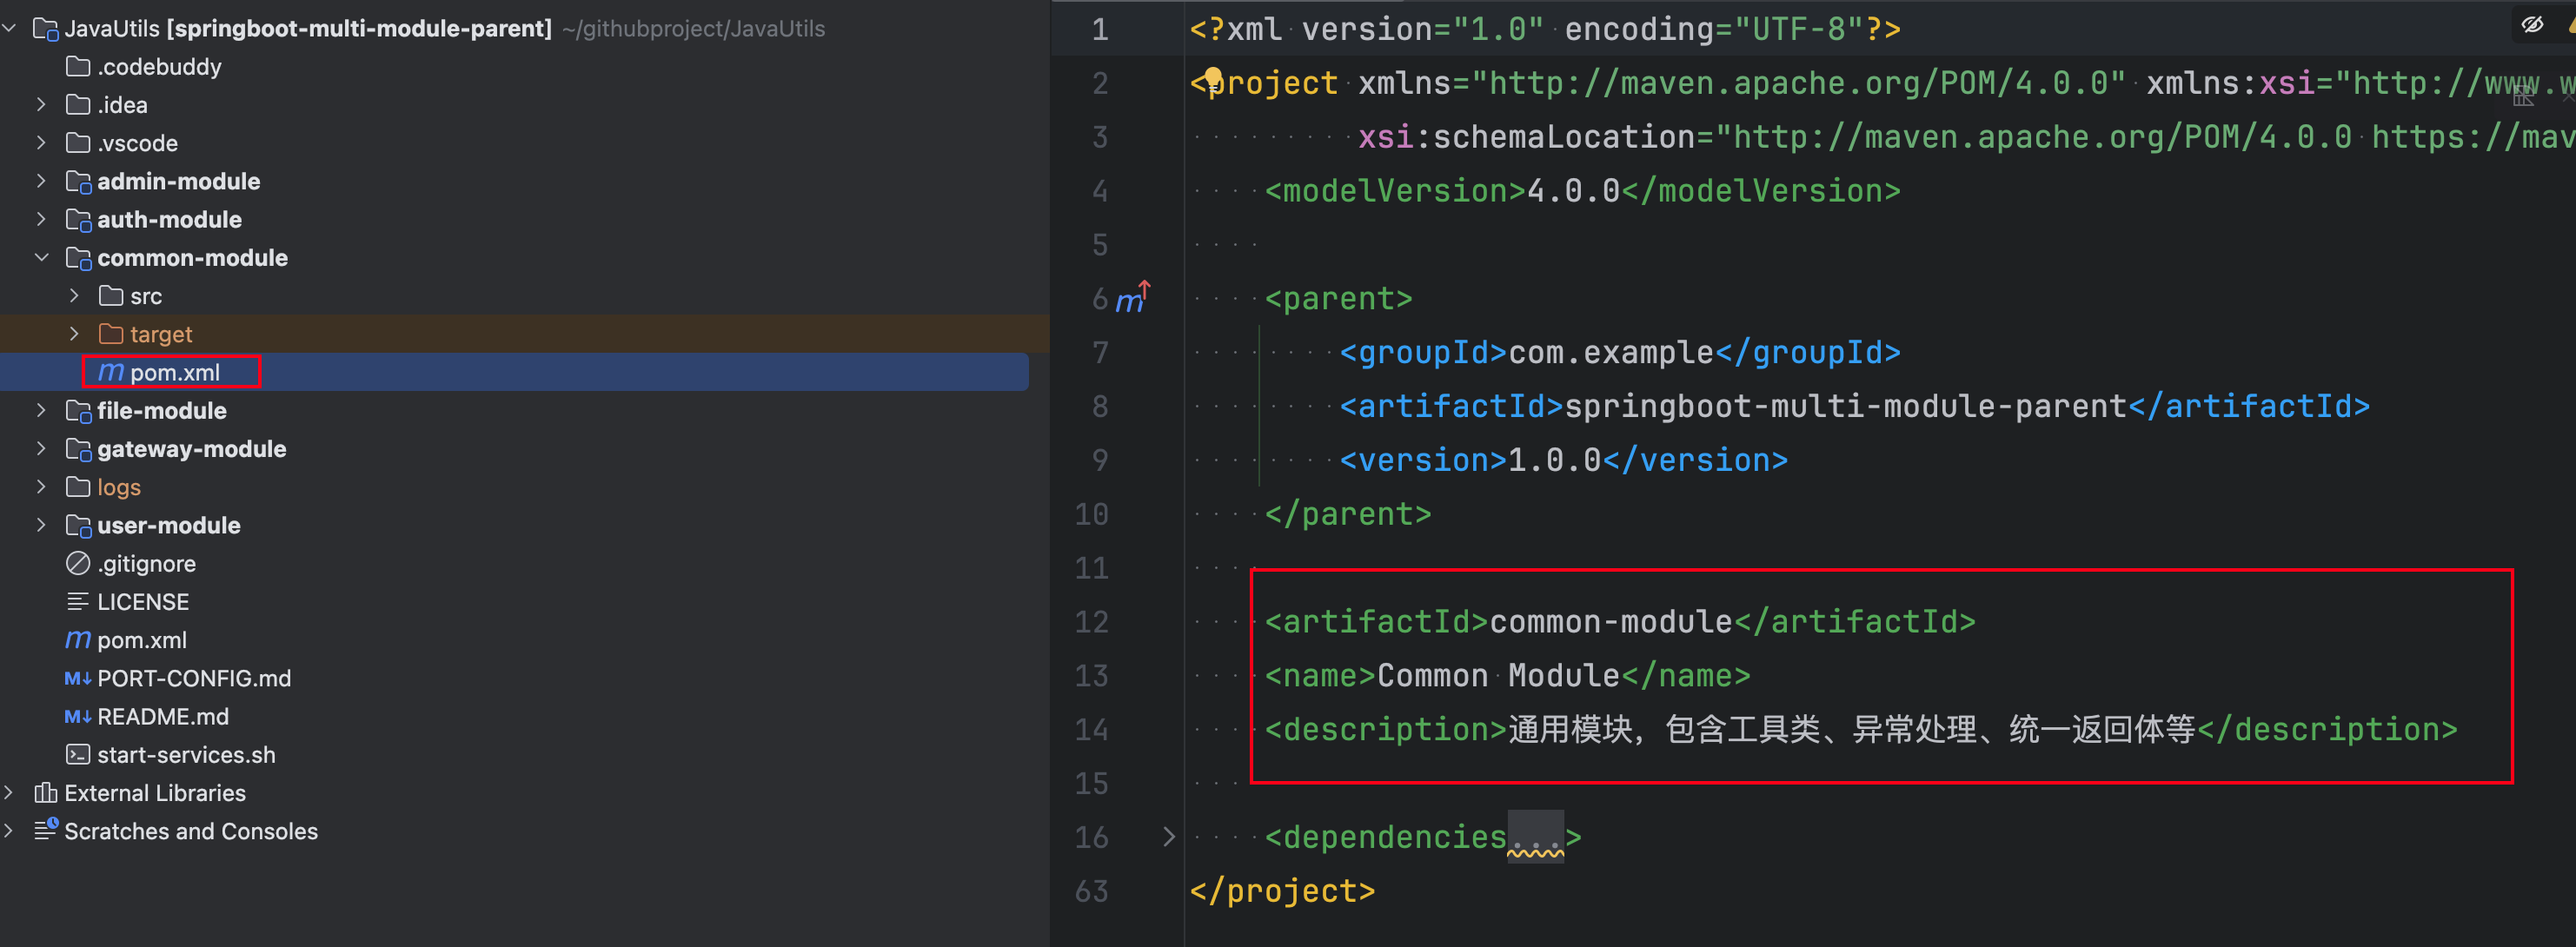Toggle the reader mode eye icon
The width and height of the screenshot is (2576, 947).
(x=2532, y=24)
